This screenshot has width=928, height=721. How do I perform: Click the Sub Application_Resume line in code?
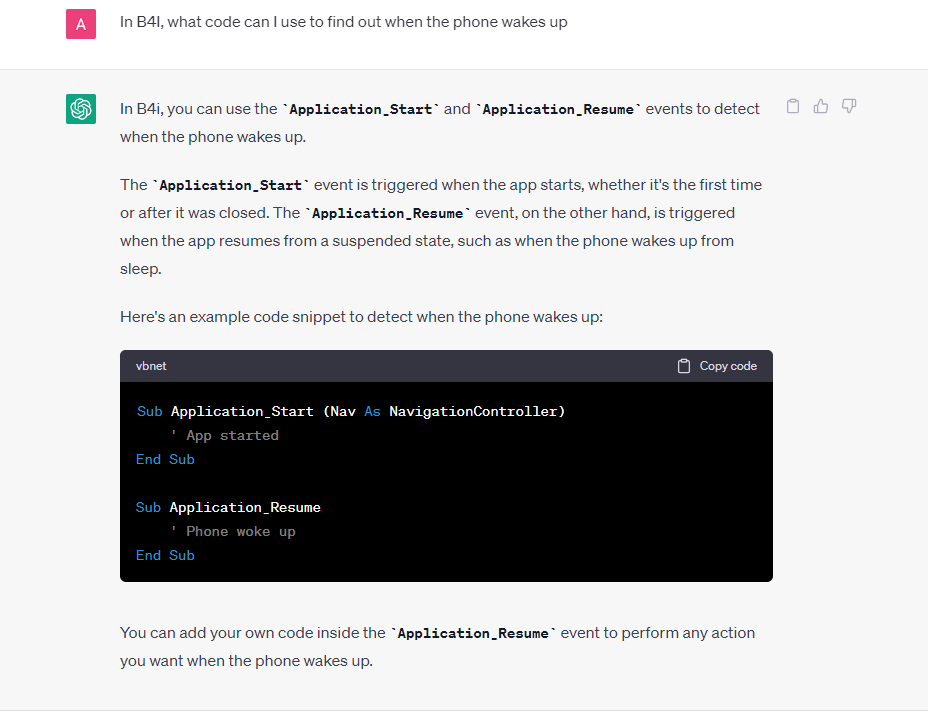pyautogui.click(x=227, y=507)
